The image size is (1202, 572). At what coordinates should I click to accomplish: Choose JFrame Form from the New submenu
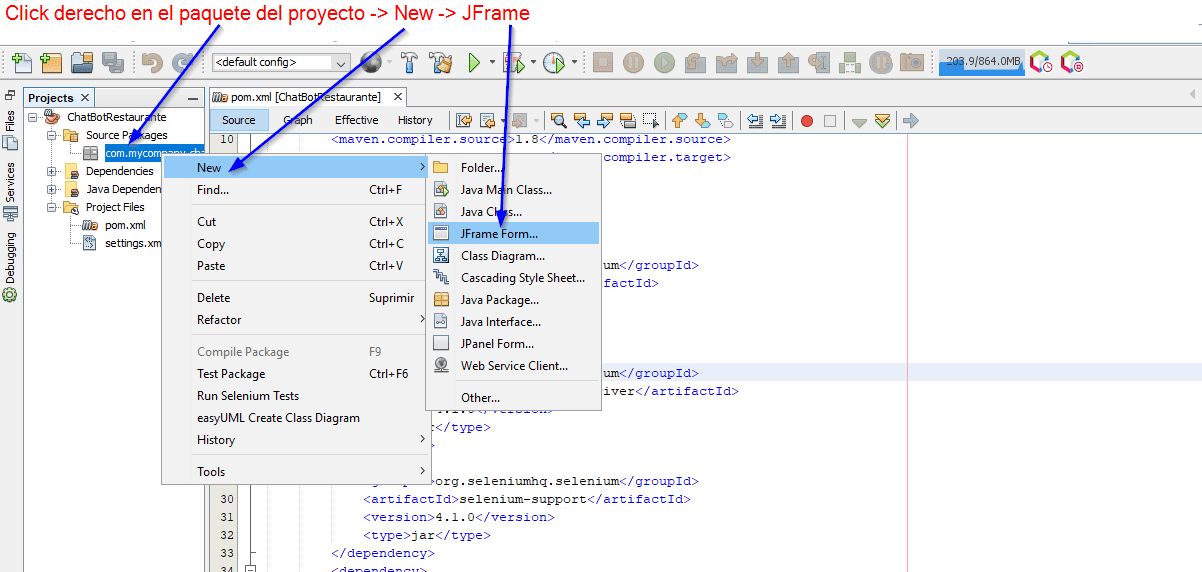pos(513,233)
